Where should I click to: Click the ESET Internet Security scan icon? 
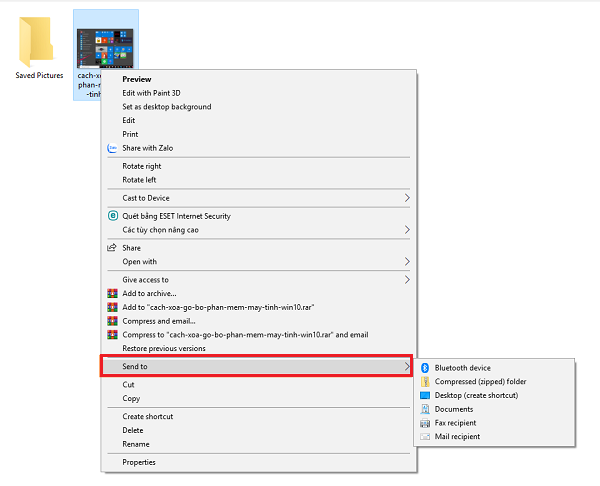(113, 216)
